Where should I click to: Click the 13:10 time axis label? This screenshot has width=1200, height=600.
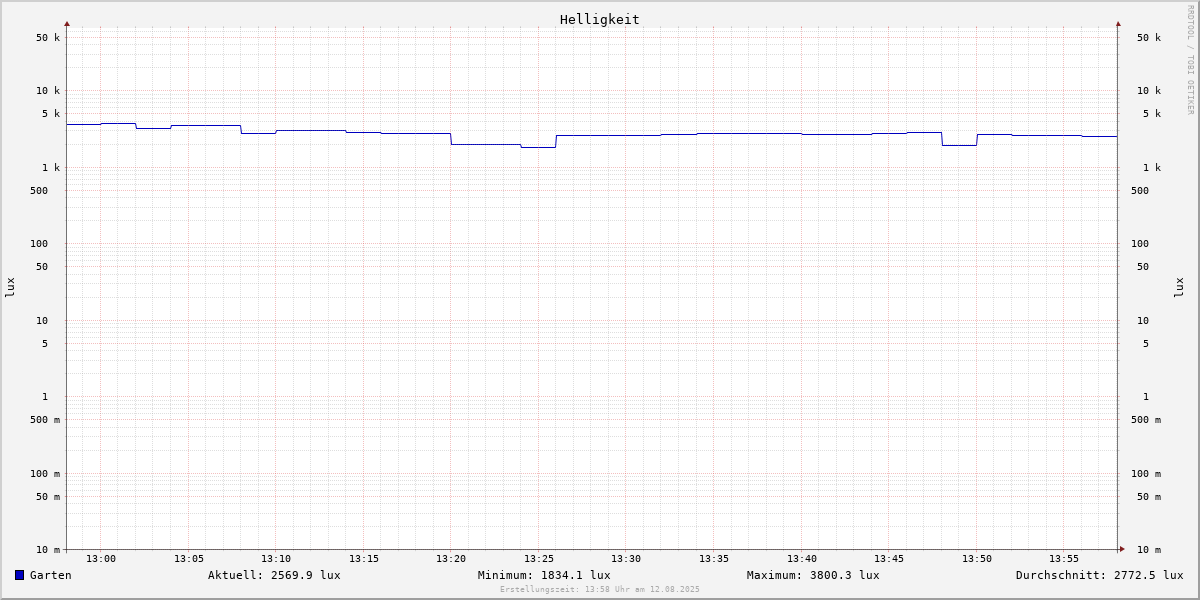(x=276, y=559)
